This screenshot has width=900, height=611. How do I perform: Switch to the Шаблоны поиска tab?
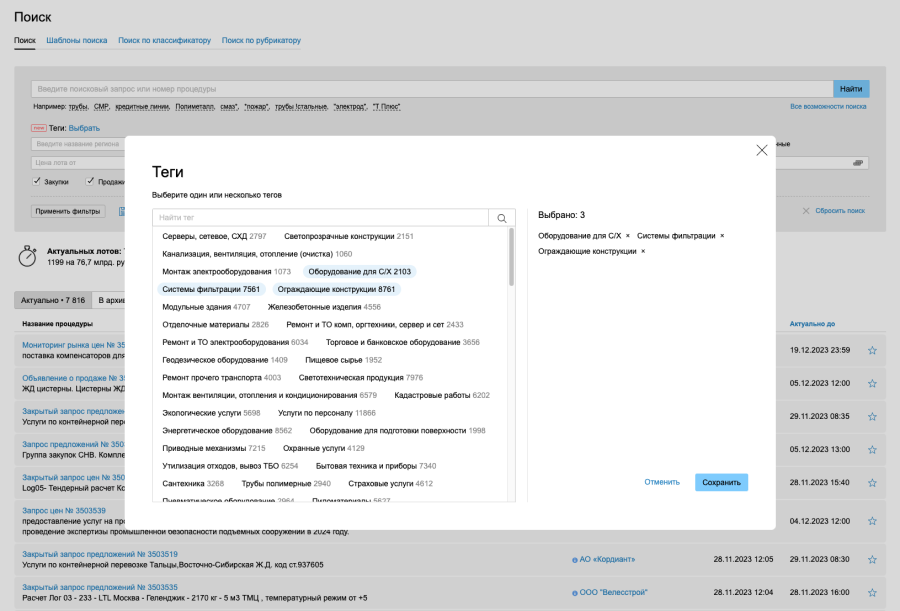coord(77,41)
